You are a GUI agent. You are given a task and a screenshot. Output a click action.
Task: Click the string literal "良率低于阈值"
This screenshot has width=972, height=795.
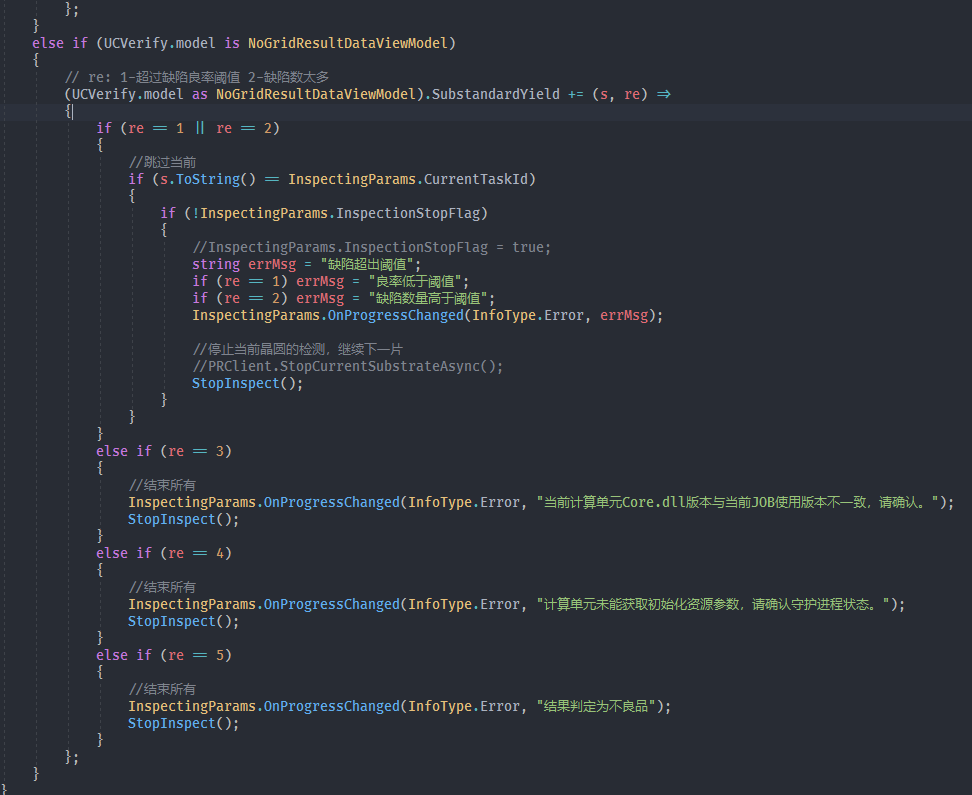415,282
